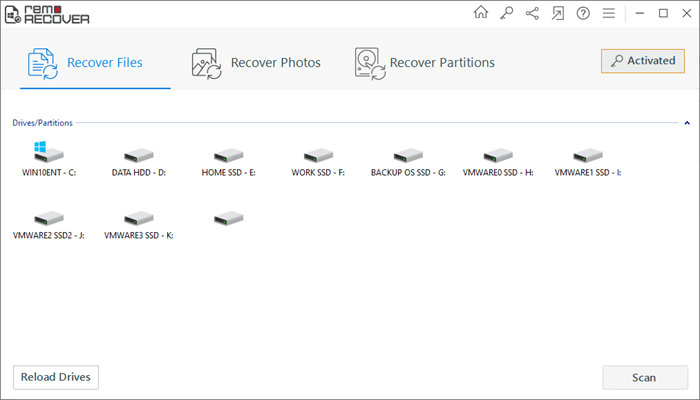Screen dimensions: 700x400
Task: Click the Reload Drives button
Action: [x=56, y=377]
